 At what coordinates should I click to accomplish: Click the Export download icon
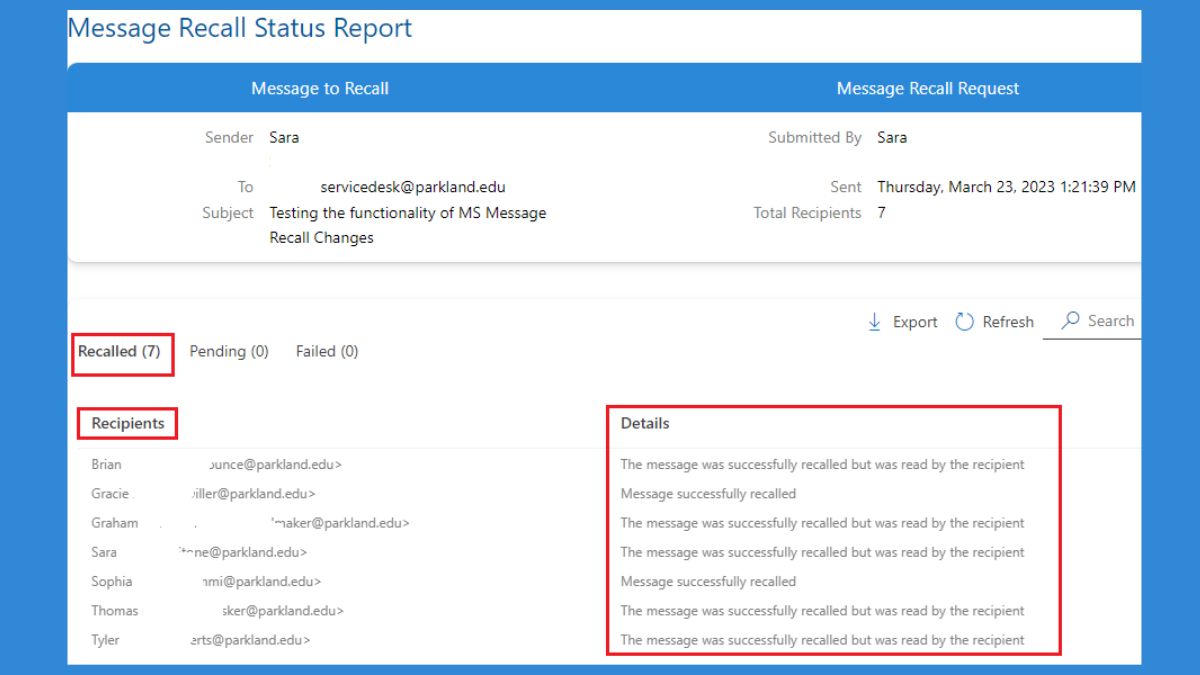875,321
